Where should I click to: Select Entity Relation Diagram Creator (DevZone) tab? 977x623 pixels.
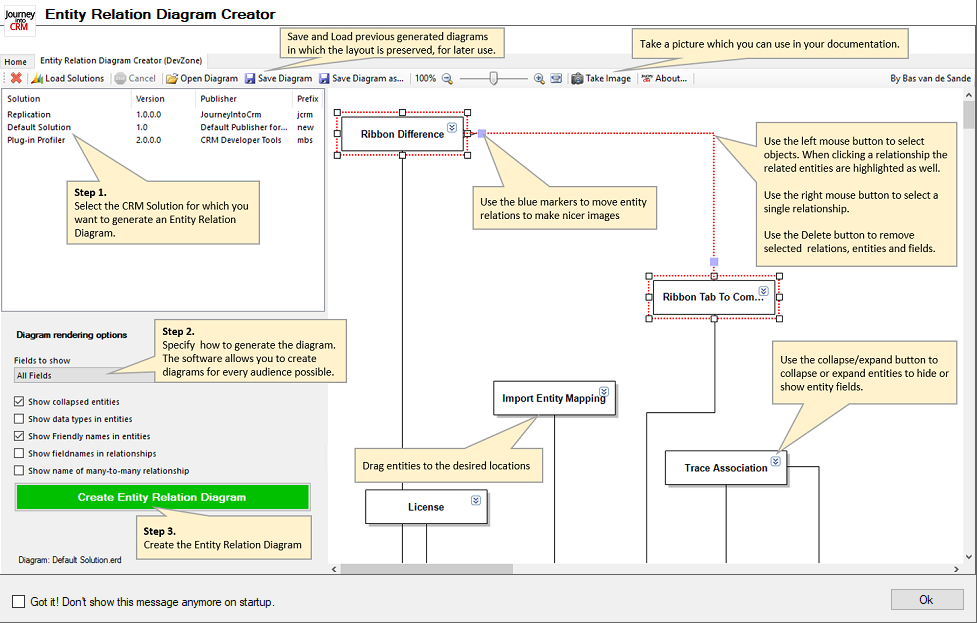click(121, 60)
